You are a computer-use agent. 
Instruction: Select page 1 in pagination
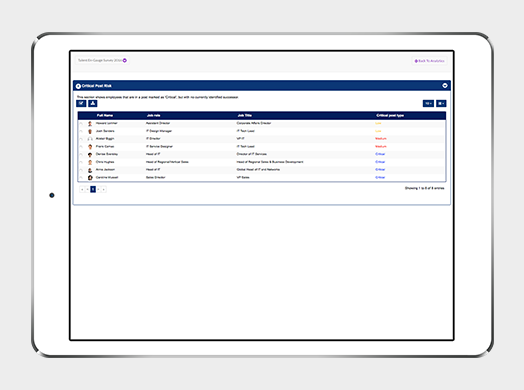pyautogui.click(x=93, y=189)
